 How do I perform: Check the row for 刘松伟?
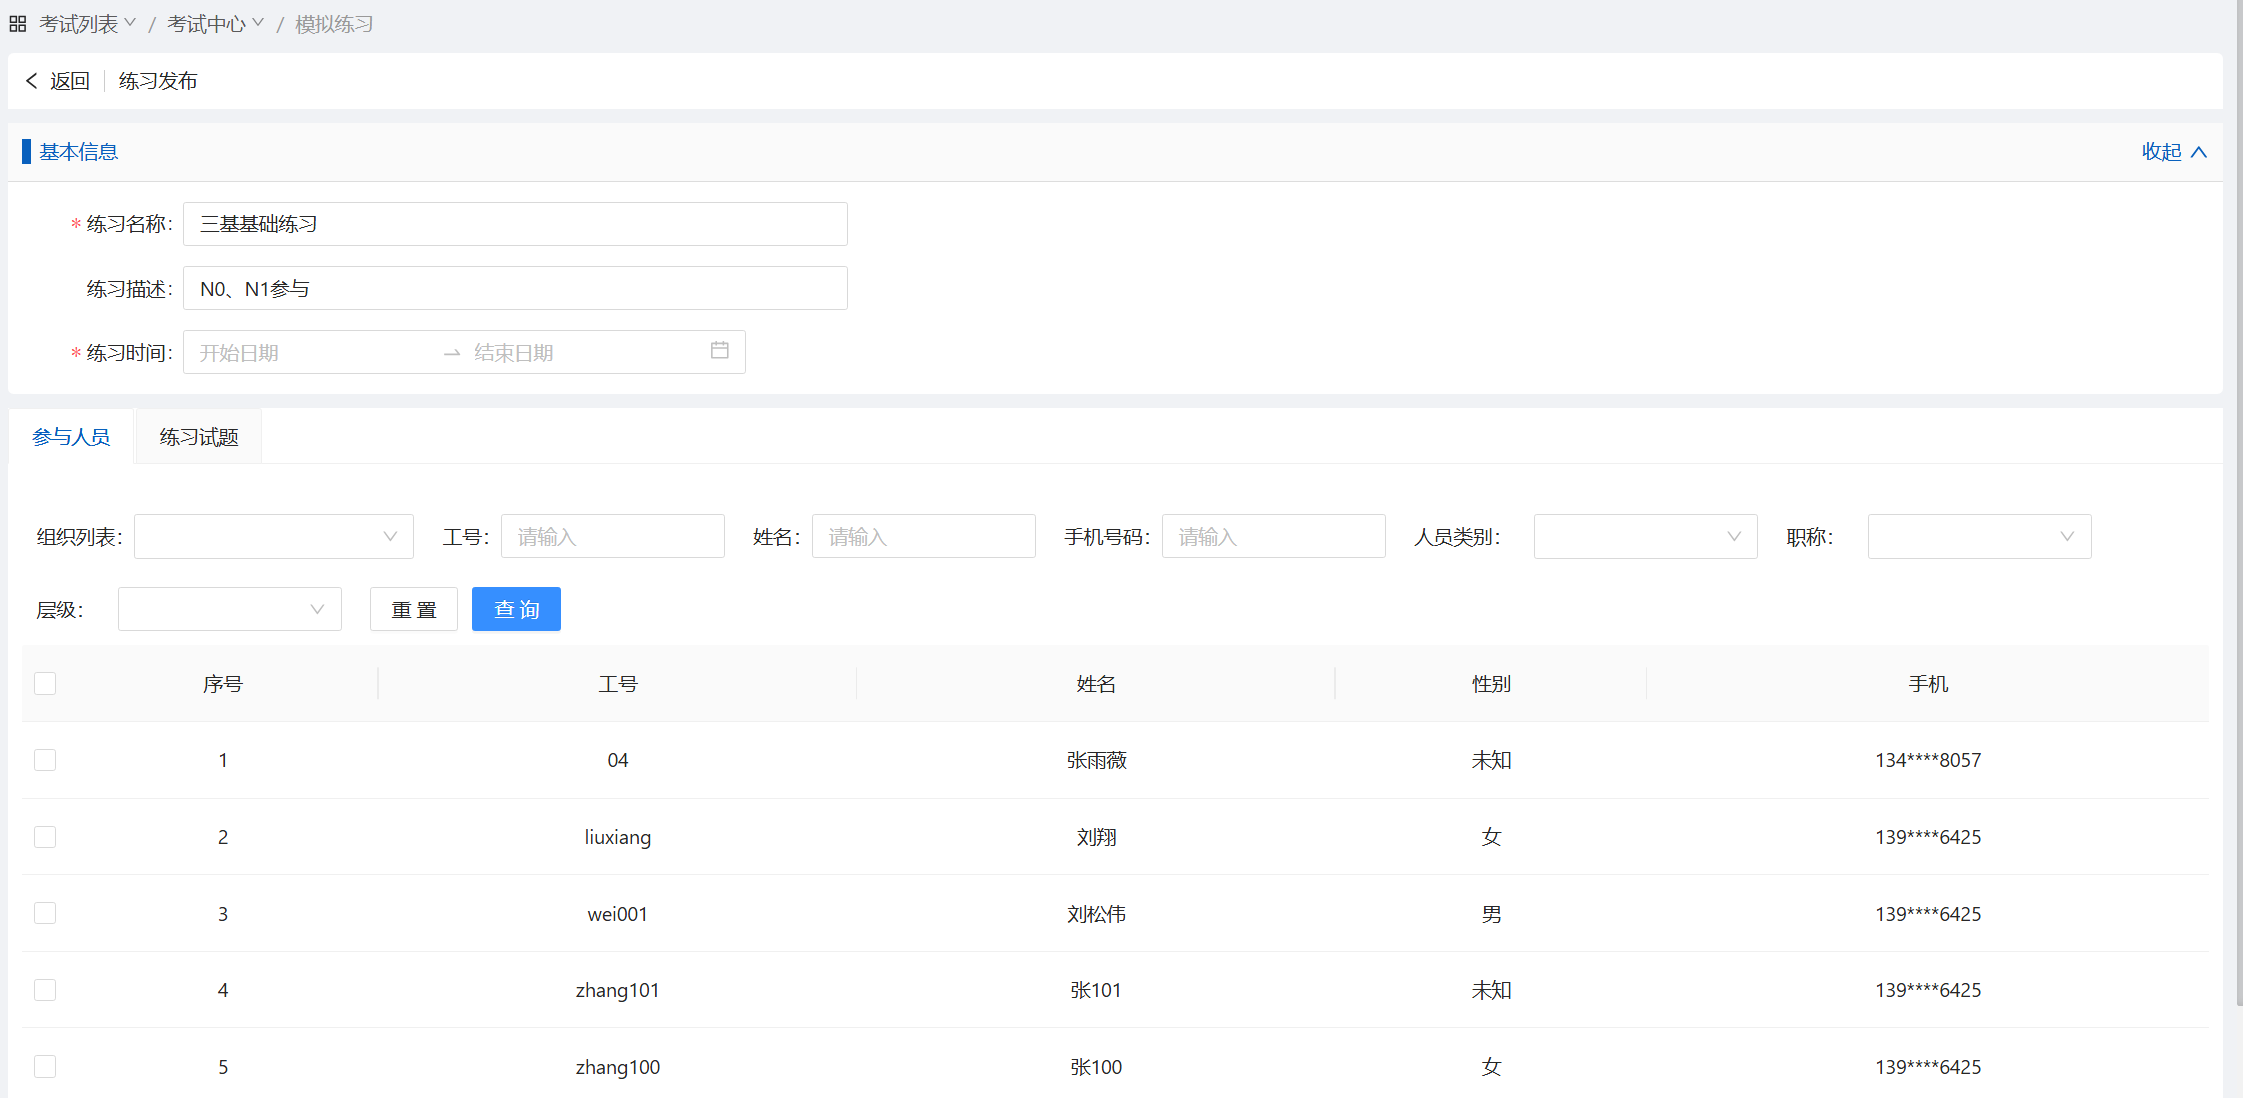coord(45,914)
